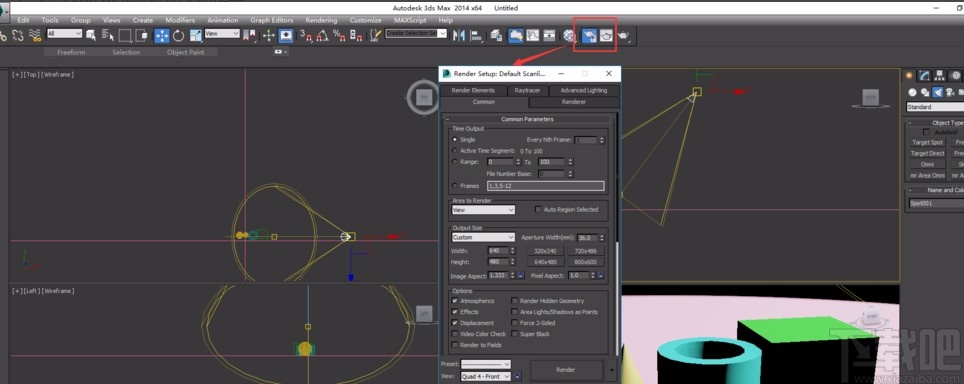Select the Frames radio button

455,186
